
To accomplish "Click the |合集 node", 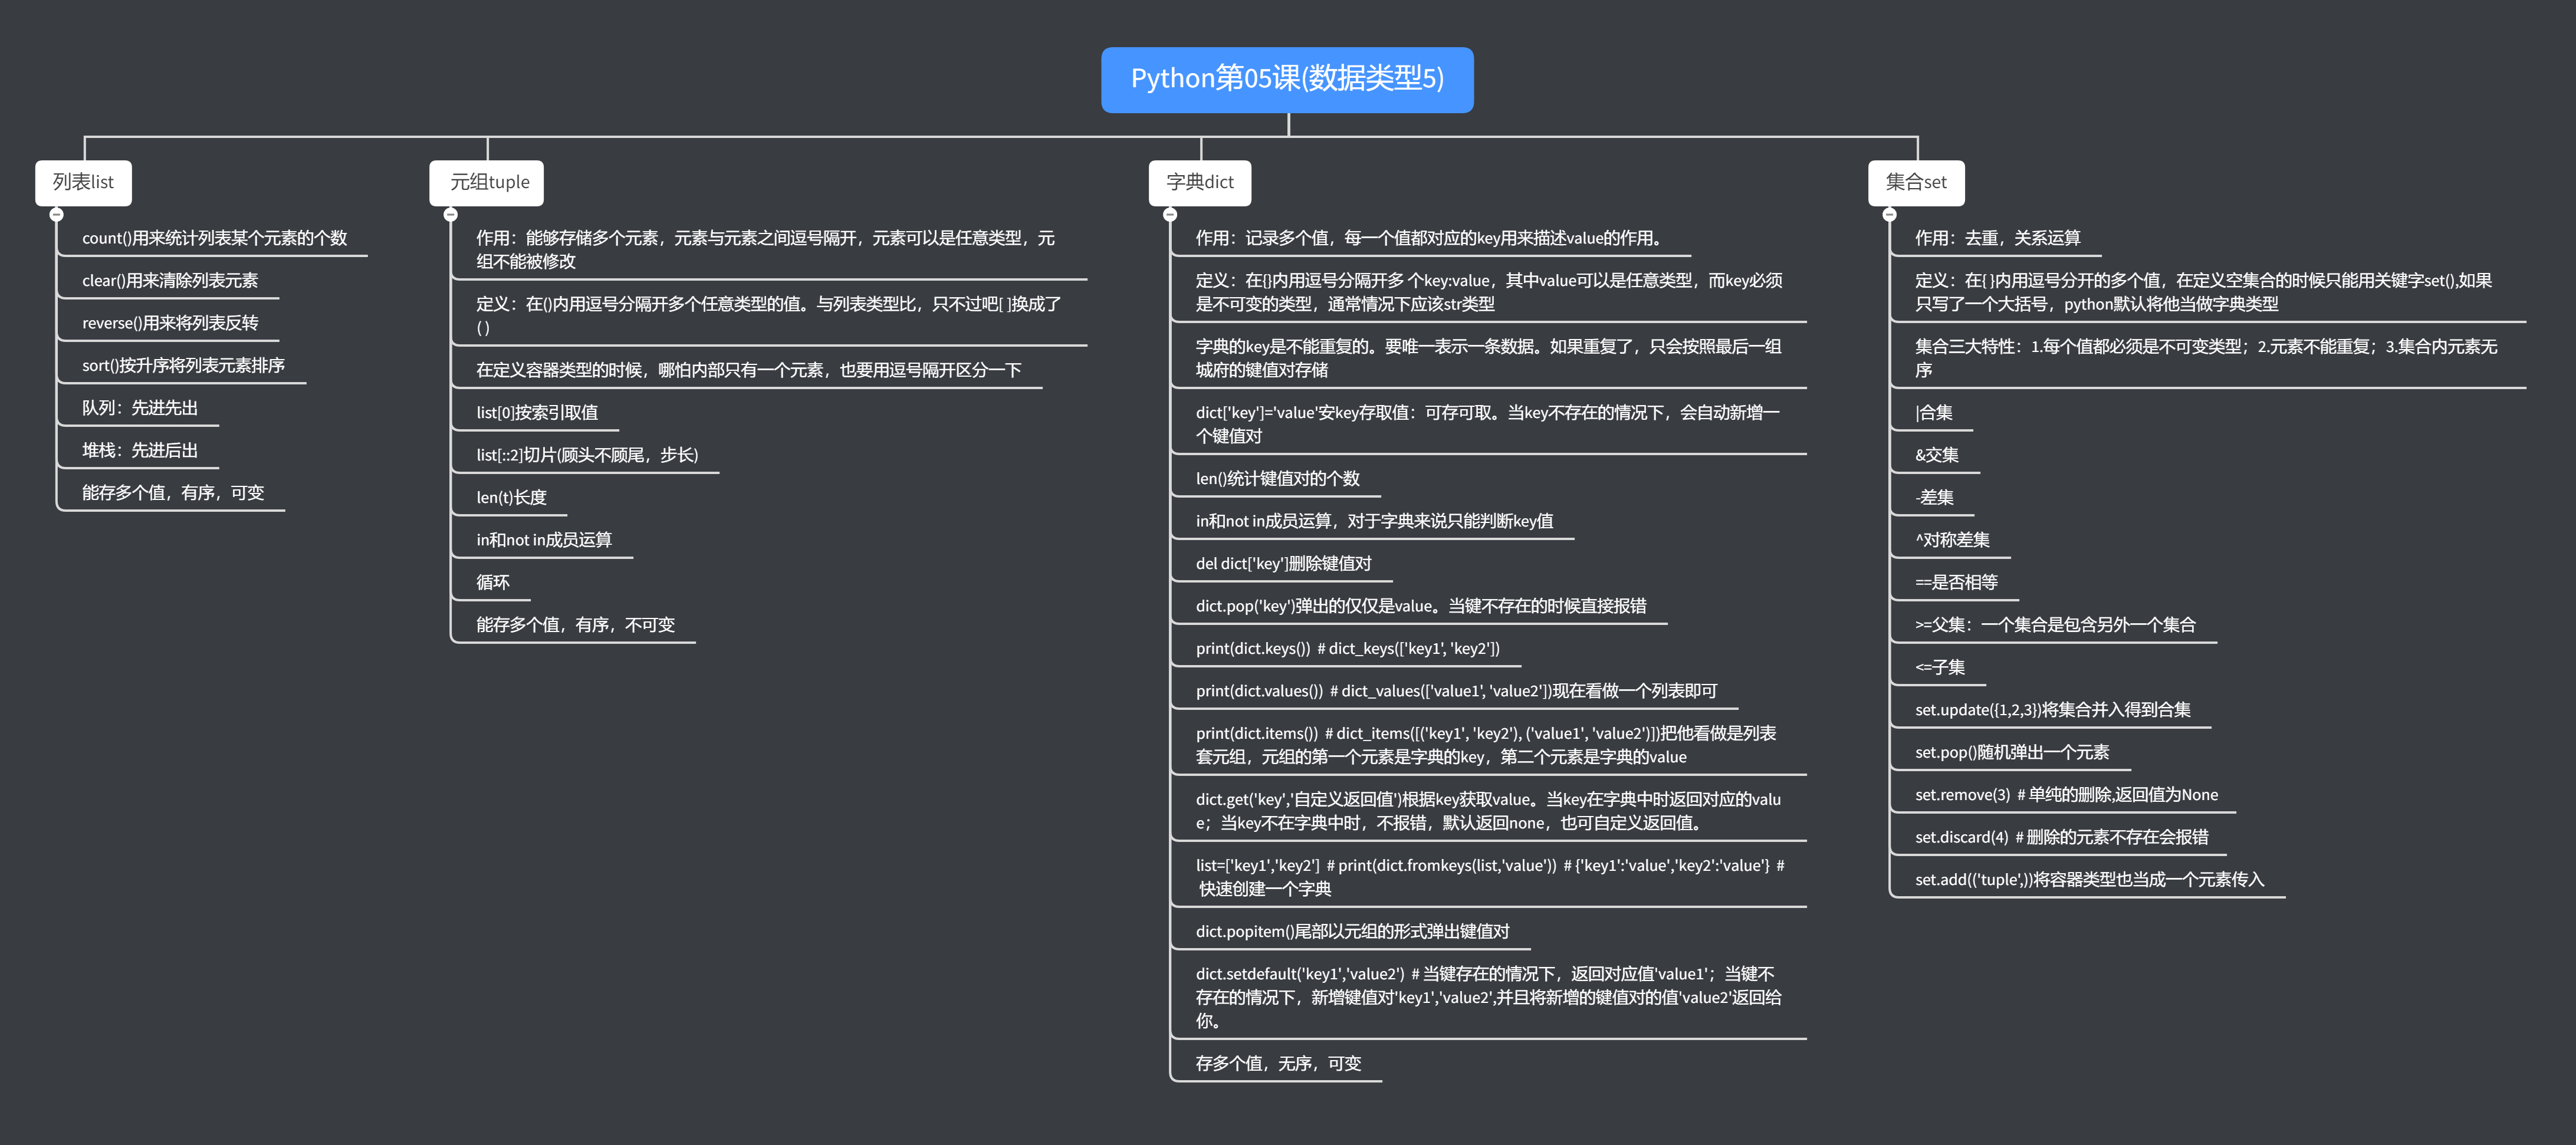I will coord(1933,413).
